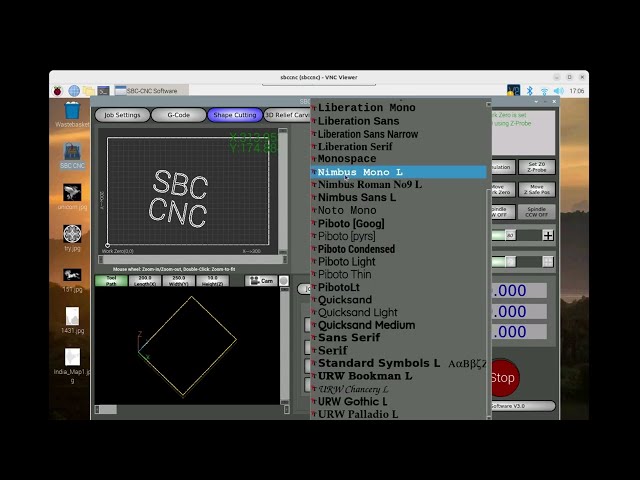This screenshot has width=640, height=480.
Task: Choose Nimbus Sans L font
Action: 398,197
